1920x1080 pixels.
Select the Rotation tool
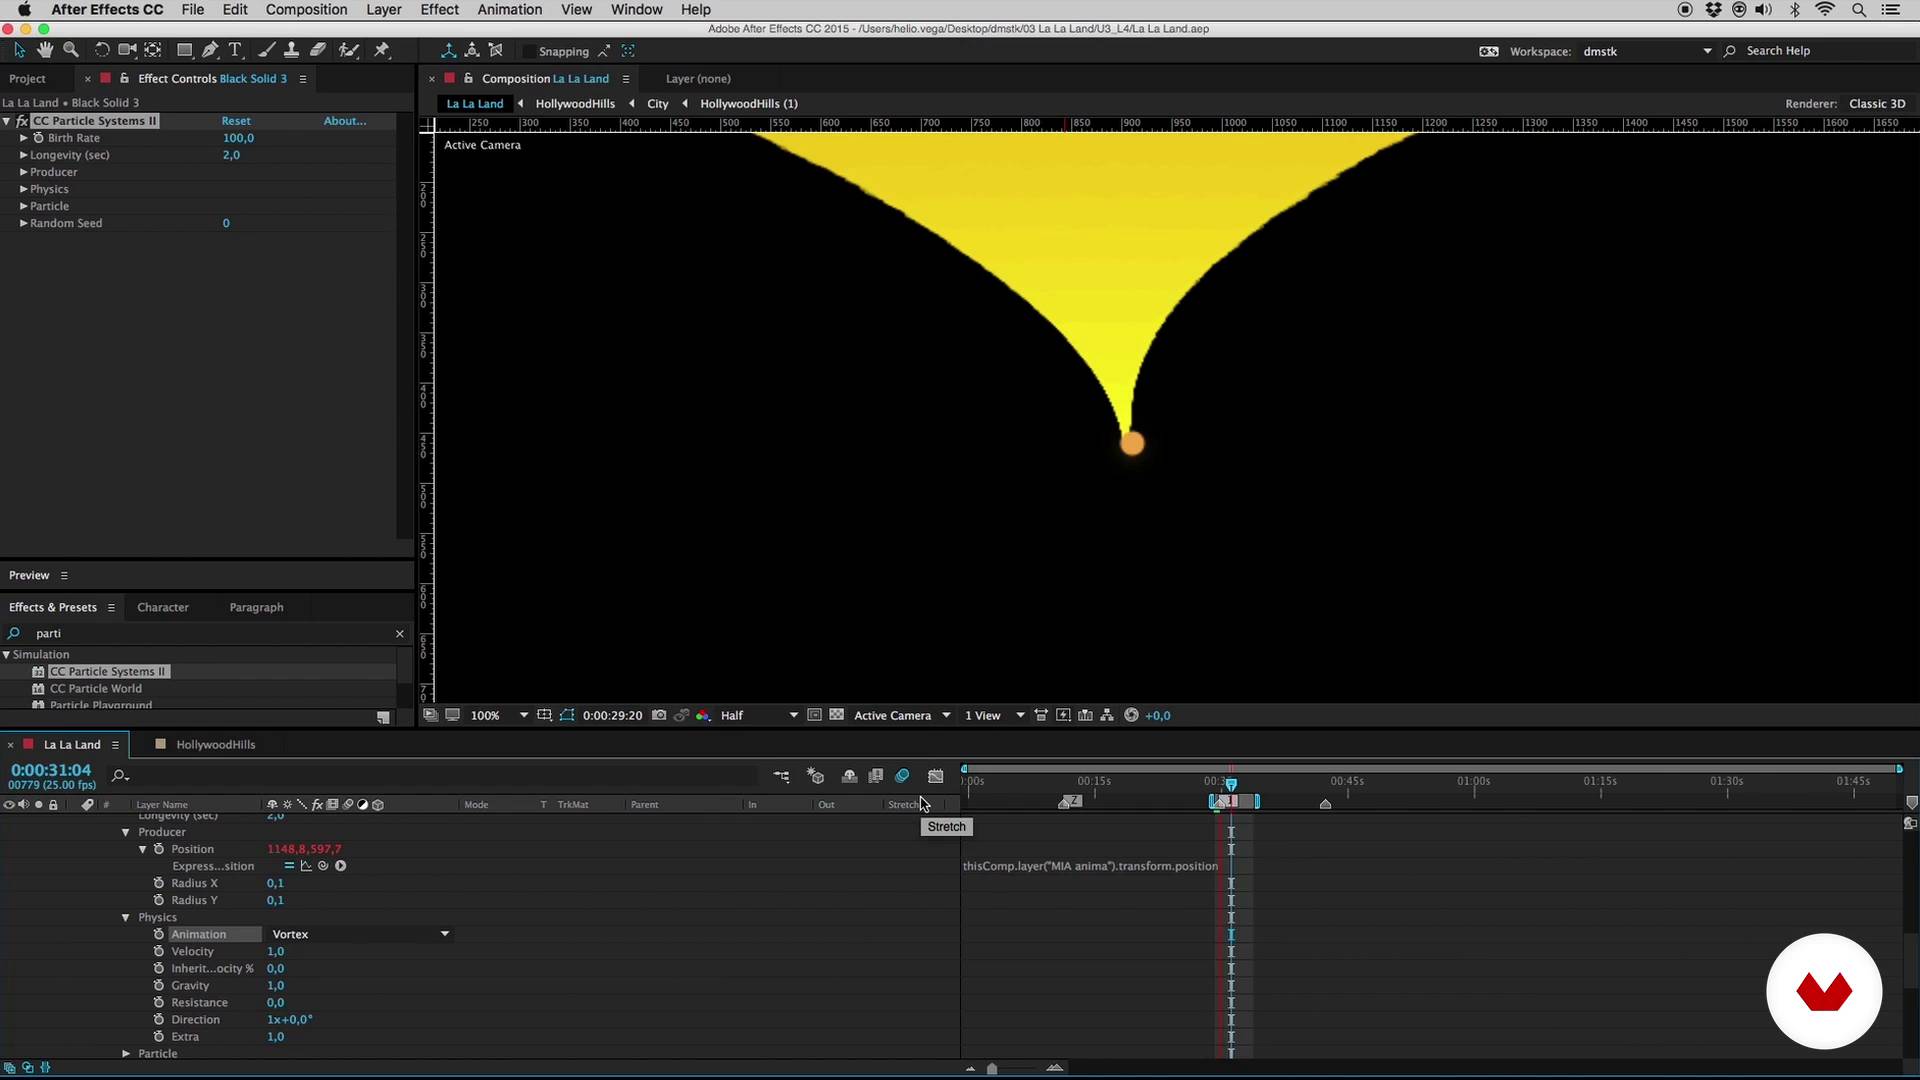coord(101,50)
